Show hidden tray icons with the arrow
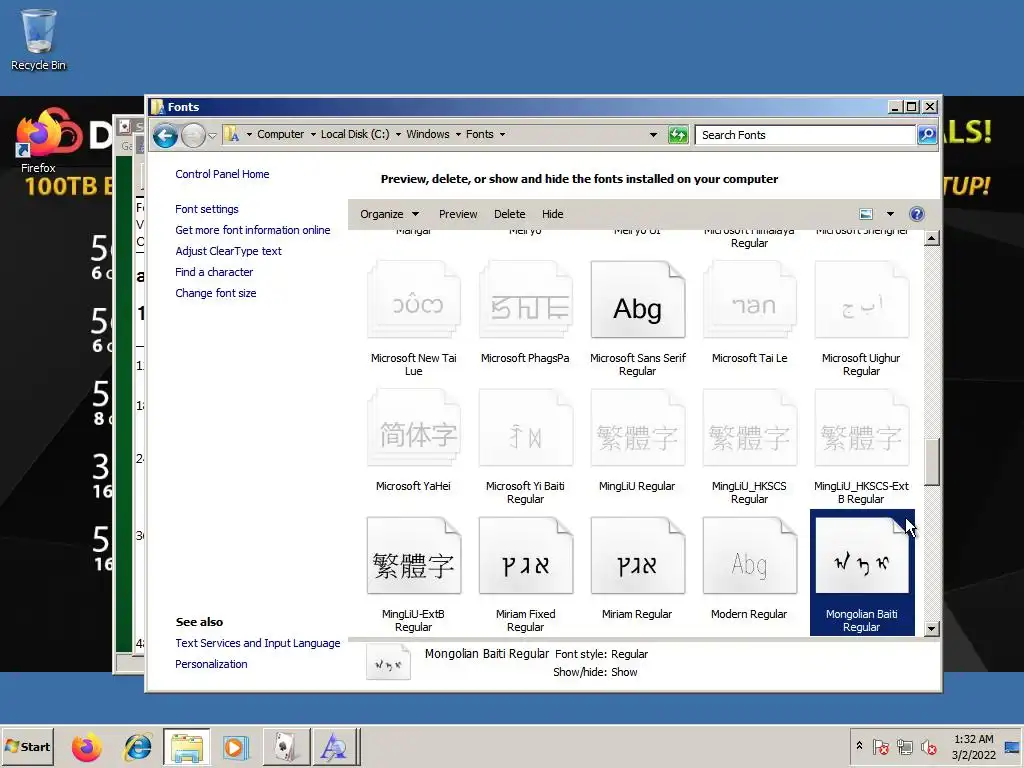 (859, 746)
